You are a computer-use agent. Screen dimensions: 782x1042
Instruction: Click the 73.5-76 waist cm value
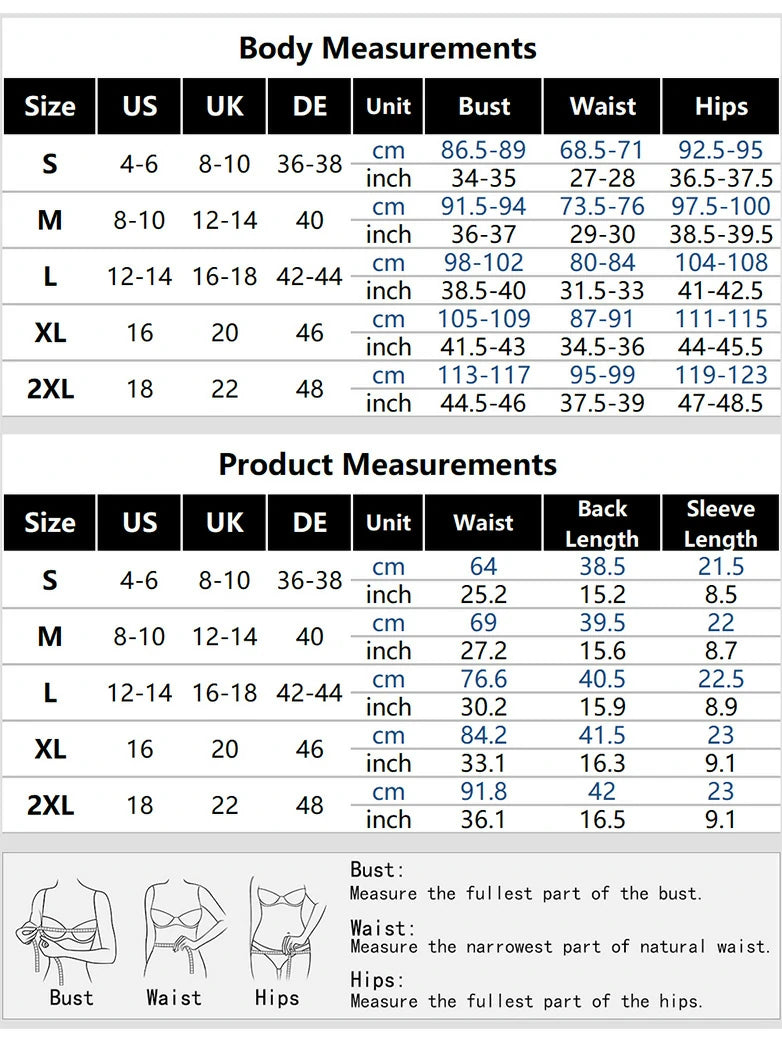point(602,207)
